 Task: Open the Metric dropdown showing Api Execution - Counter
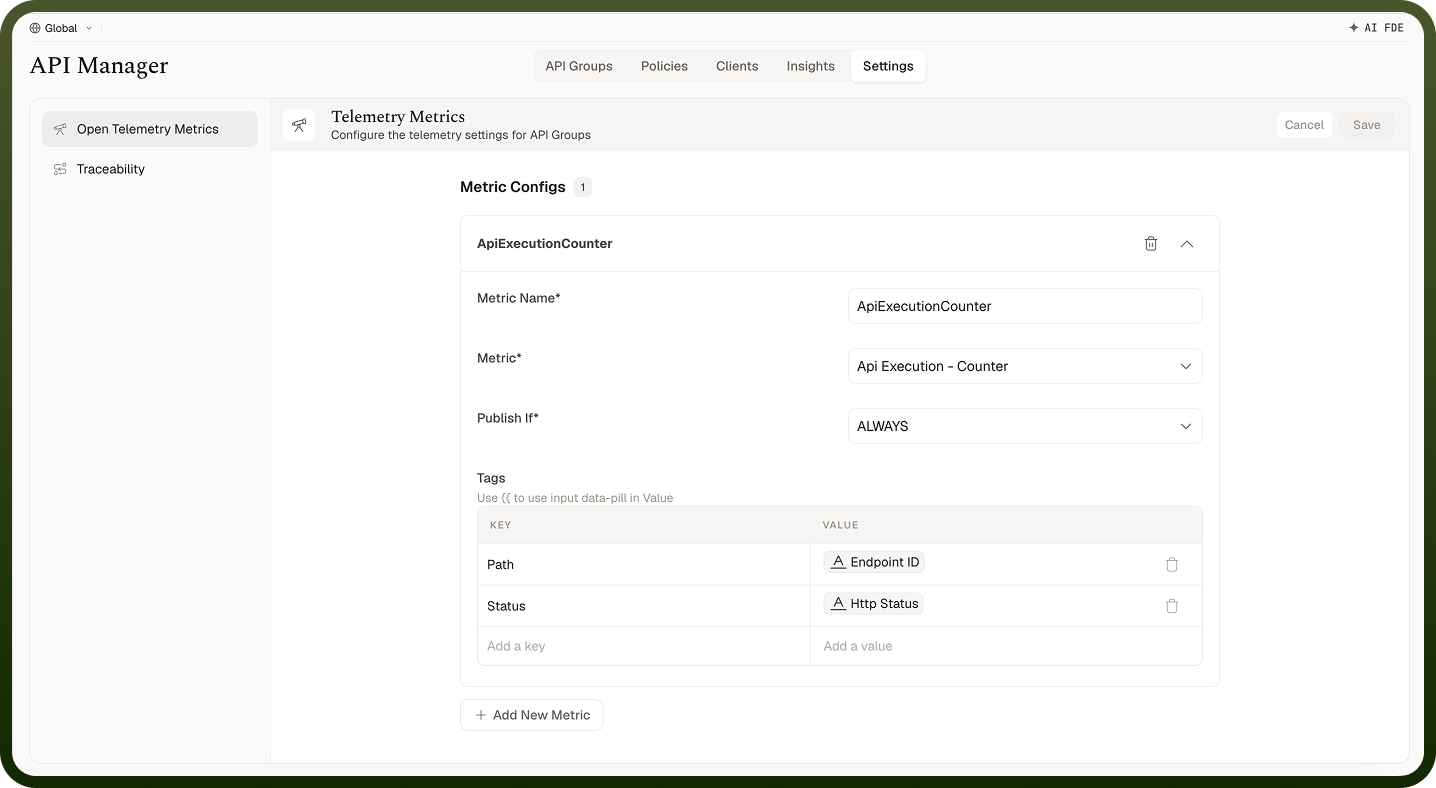(x=1025, y=366)
